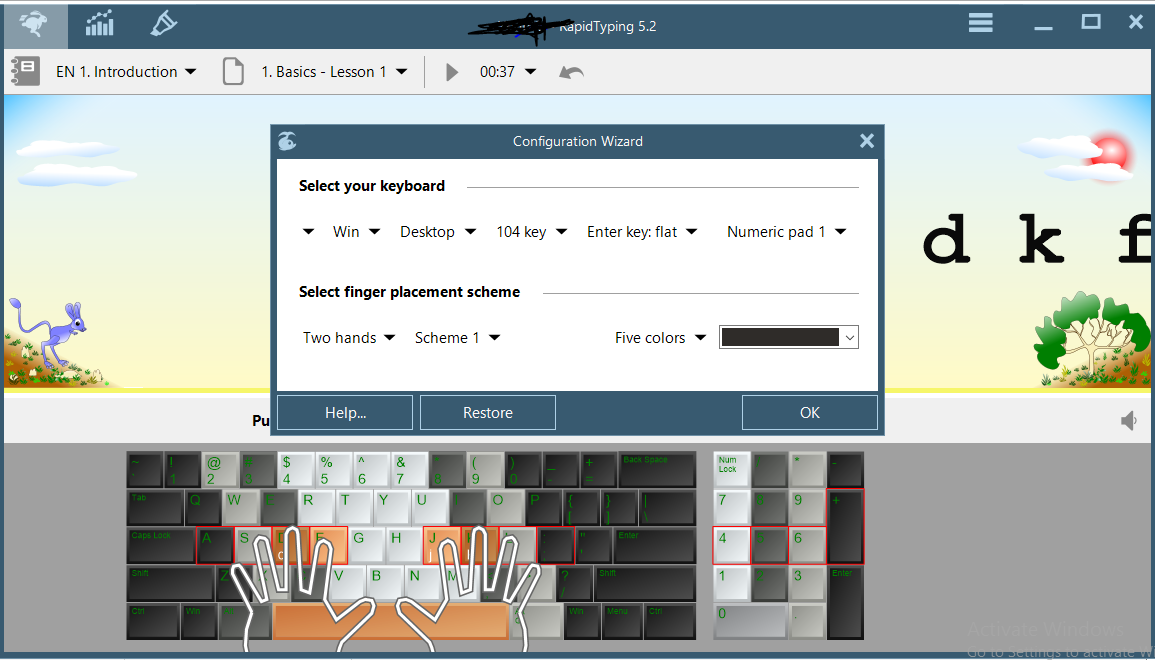
Task: Click the orange space bar key
Action: (390, 621)
